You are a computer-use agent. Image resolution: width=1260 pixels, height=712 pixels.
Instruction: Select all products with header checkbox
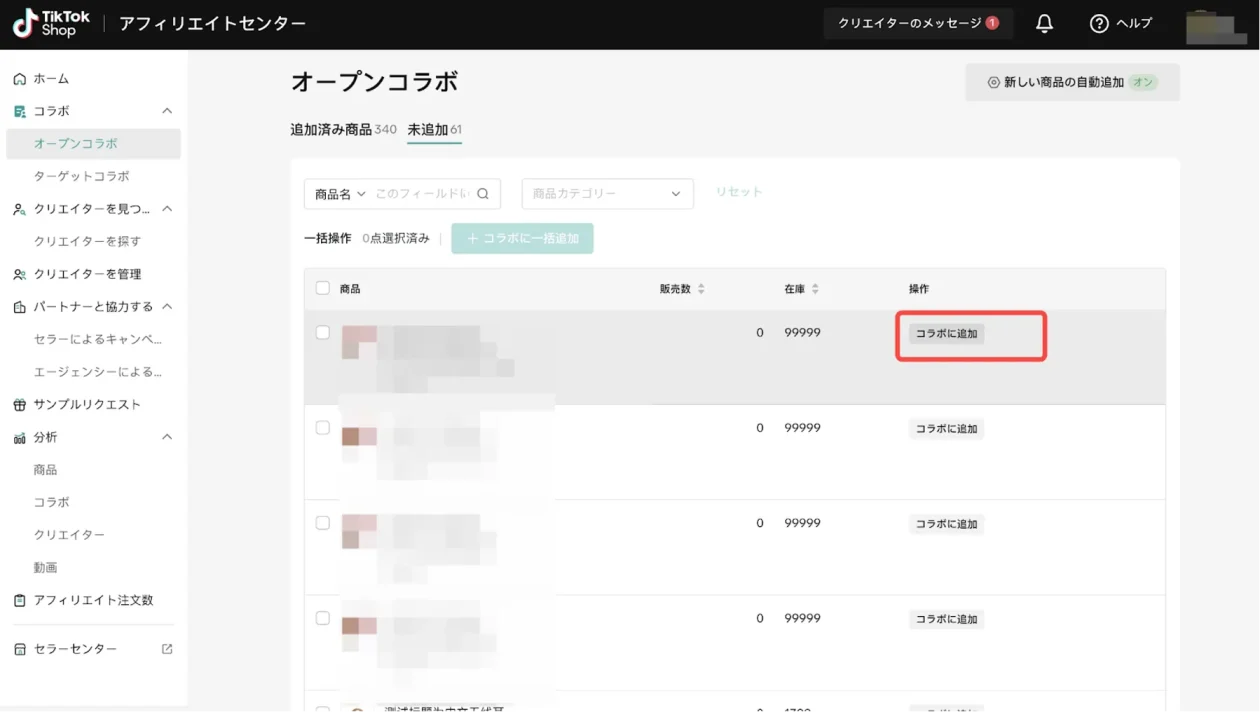click(322, 288)
